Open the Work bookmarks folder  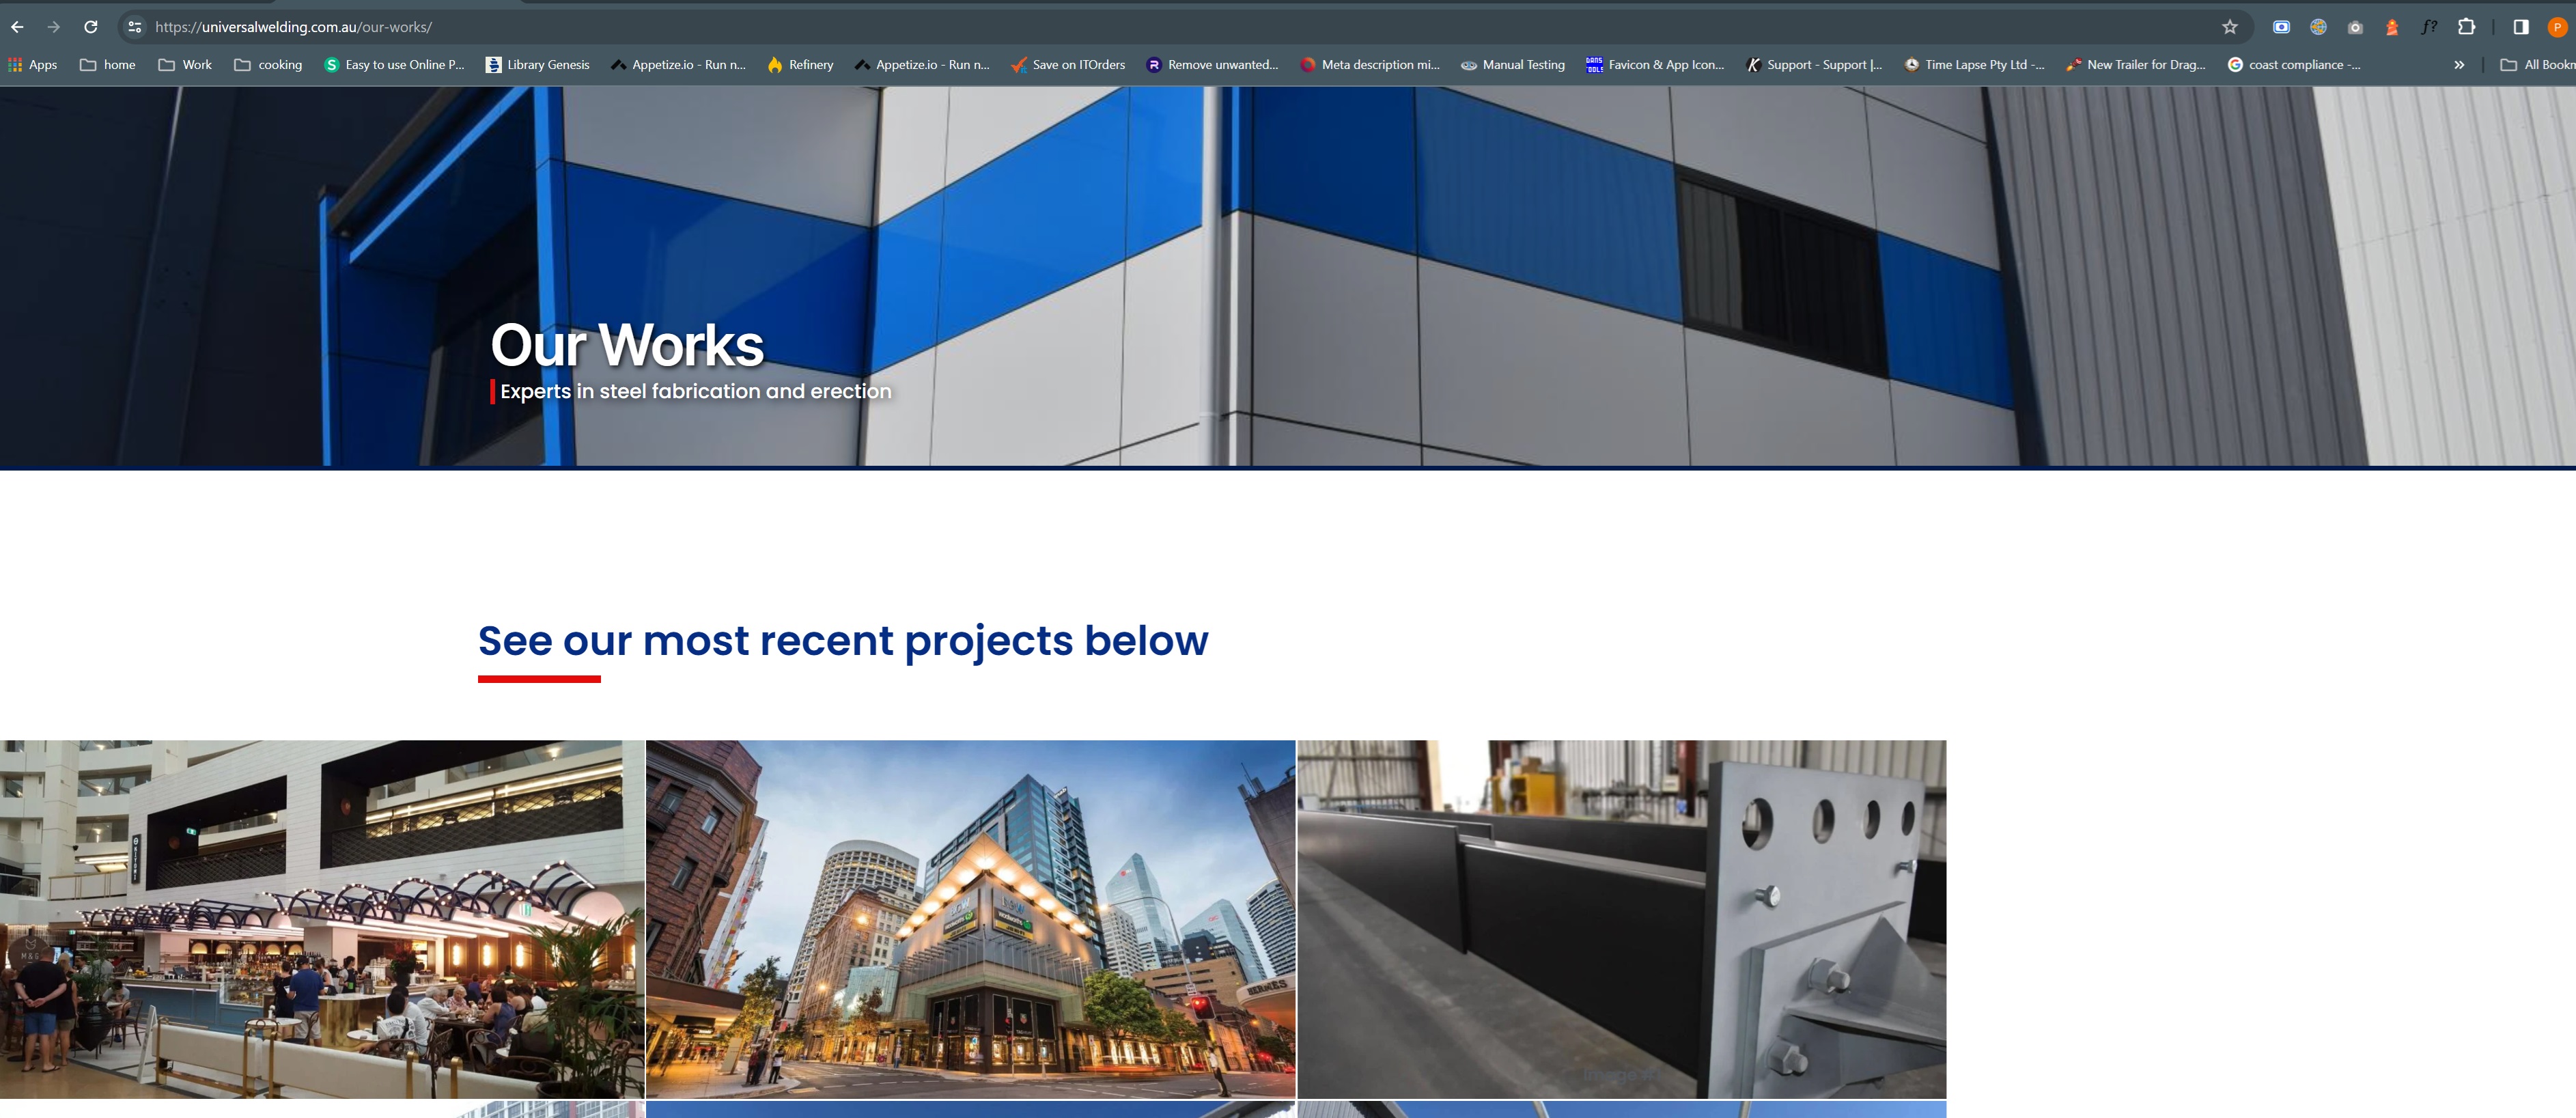(x=185, y=65)
